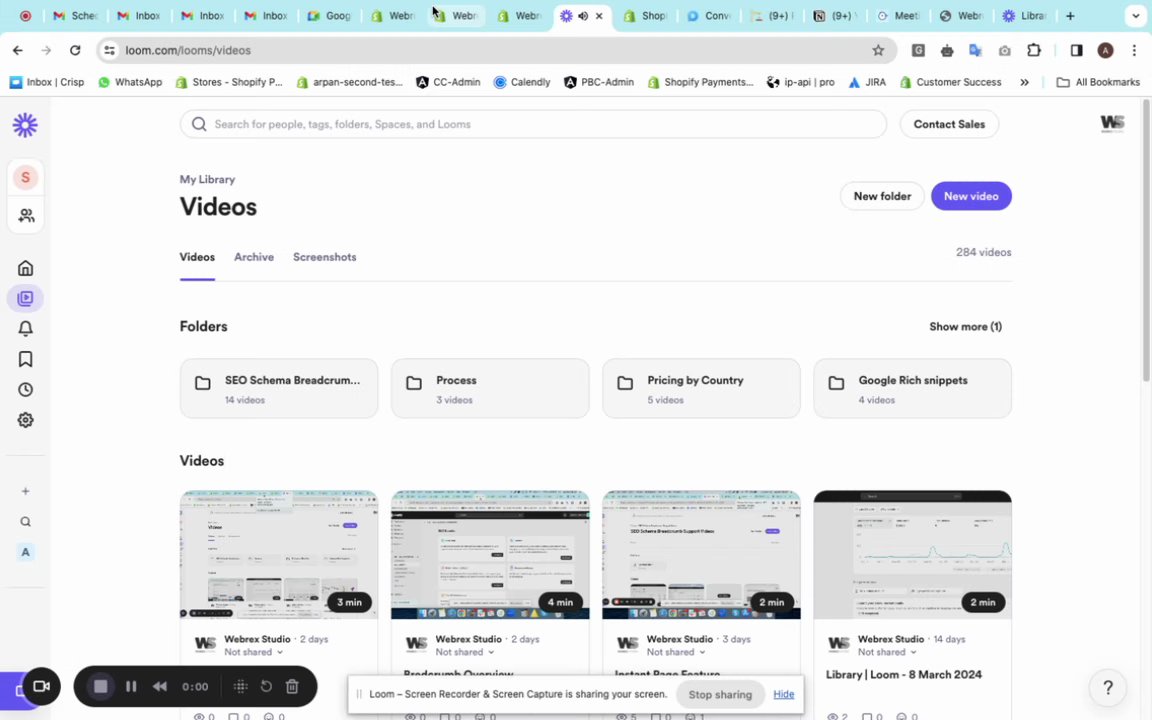Open the Chrome three-dot menu
The image size is (1152, 720).
click(x=1134, y=50)
